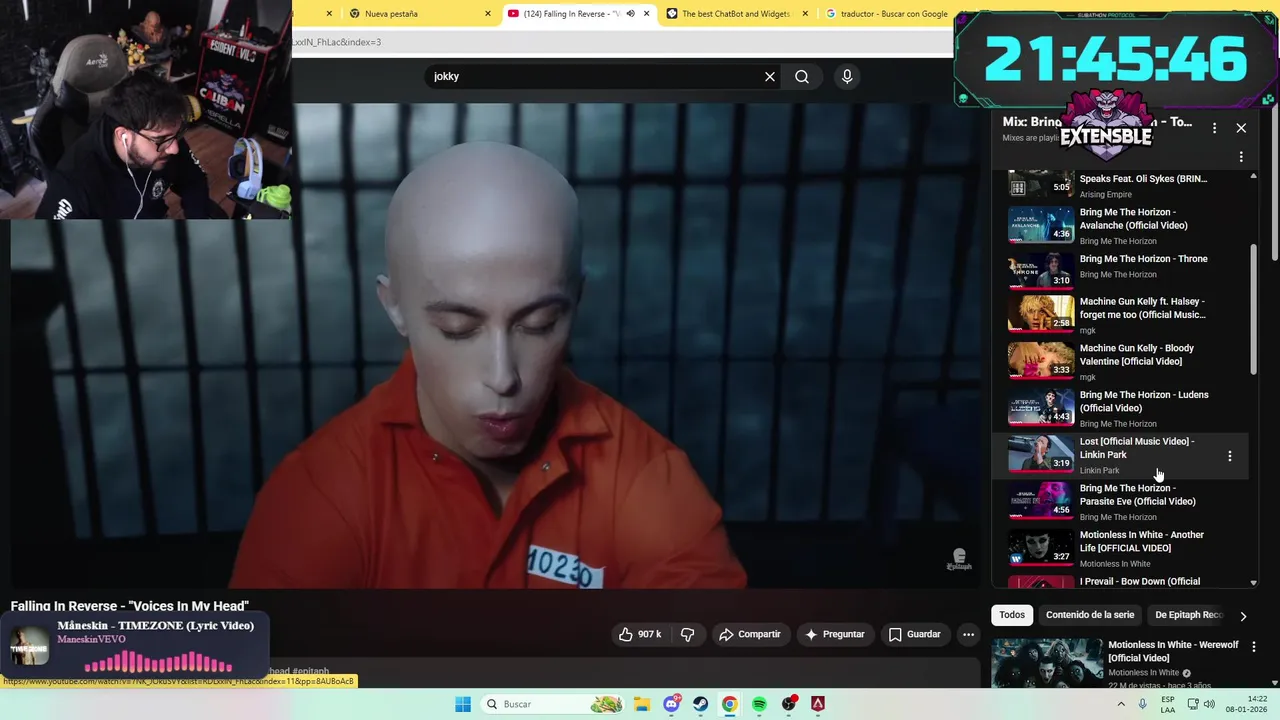Play Parasite Eve (Official Video) entry
The width and height of the screenshot is (1280, 720).
click(1120, 502)
